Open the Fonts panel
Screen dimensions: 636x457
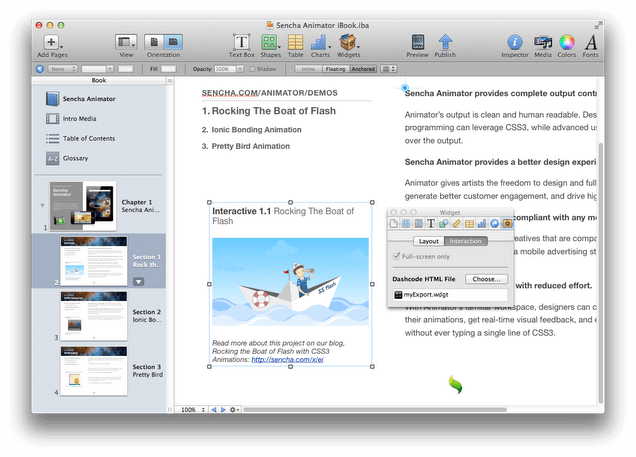coord(591,42)
